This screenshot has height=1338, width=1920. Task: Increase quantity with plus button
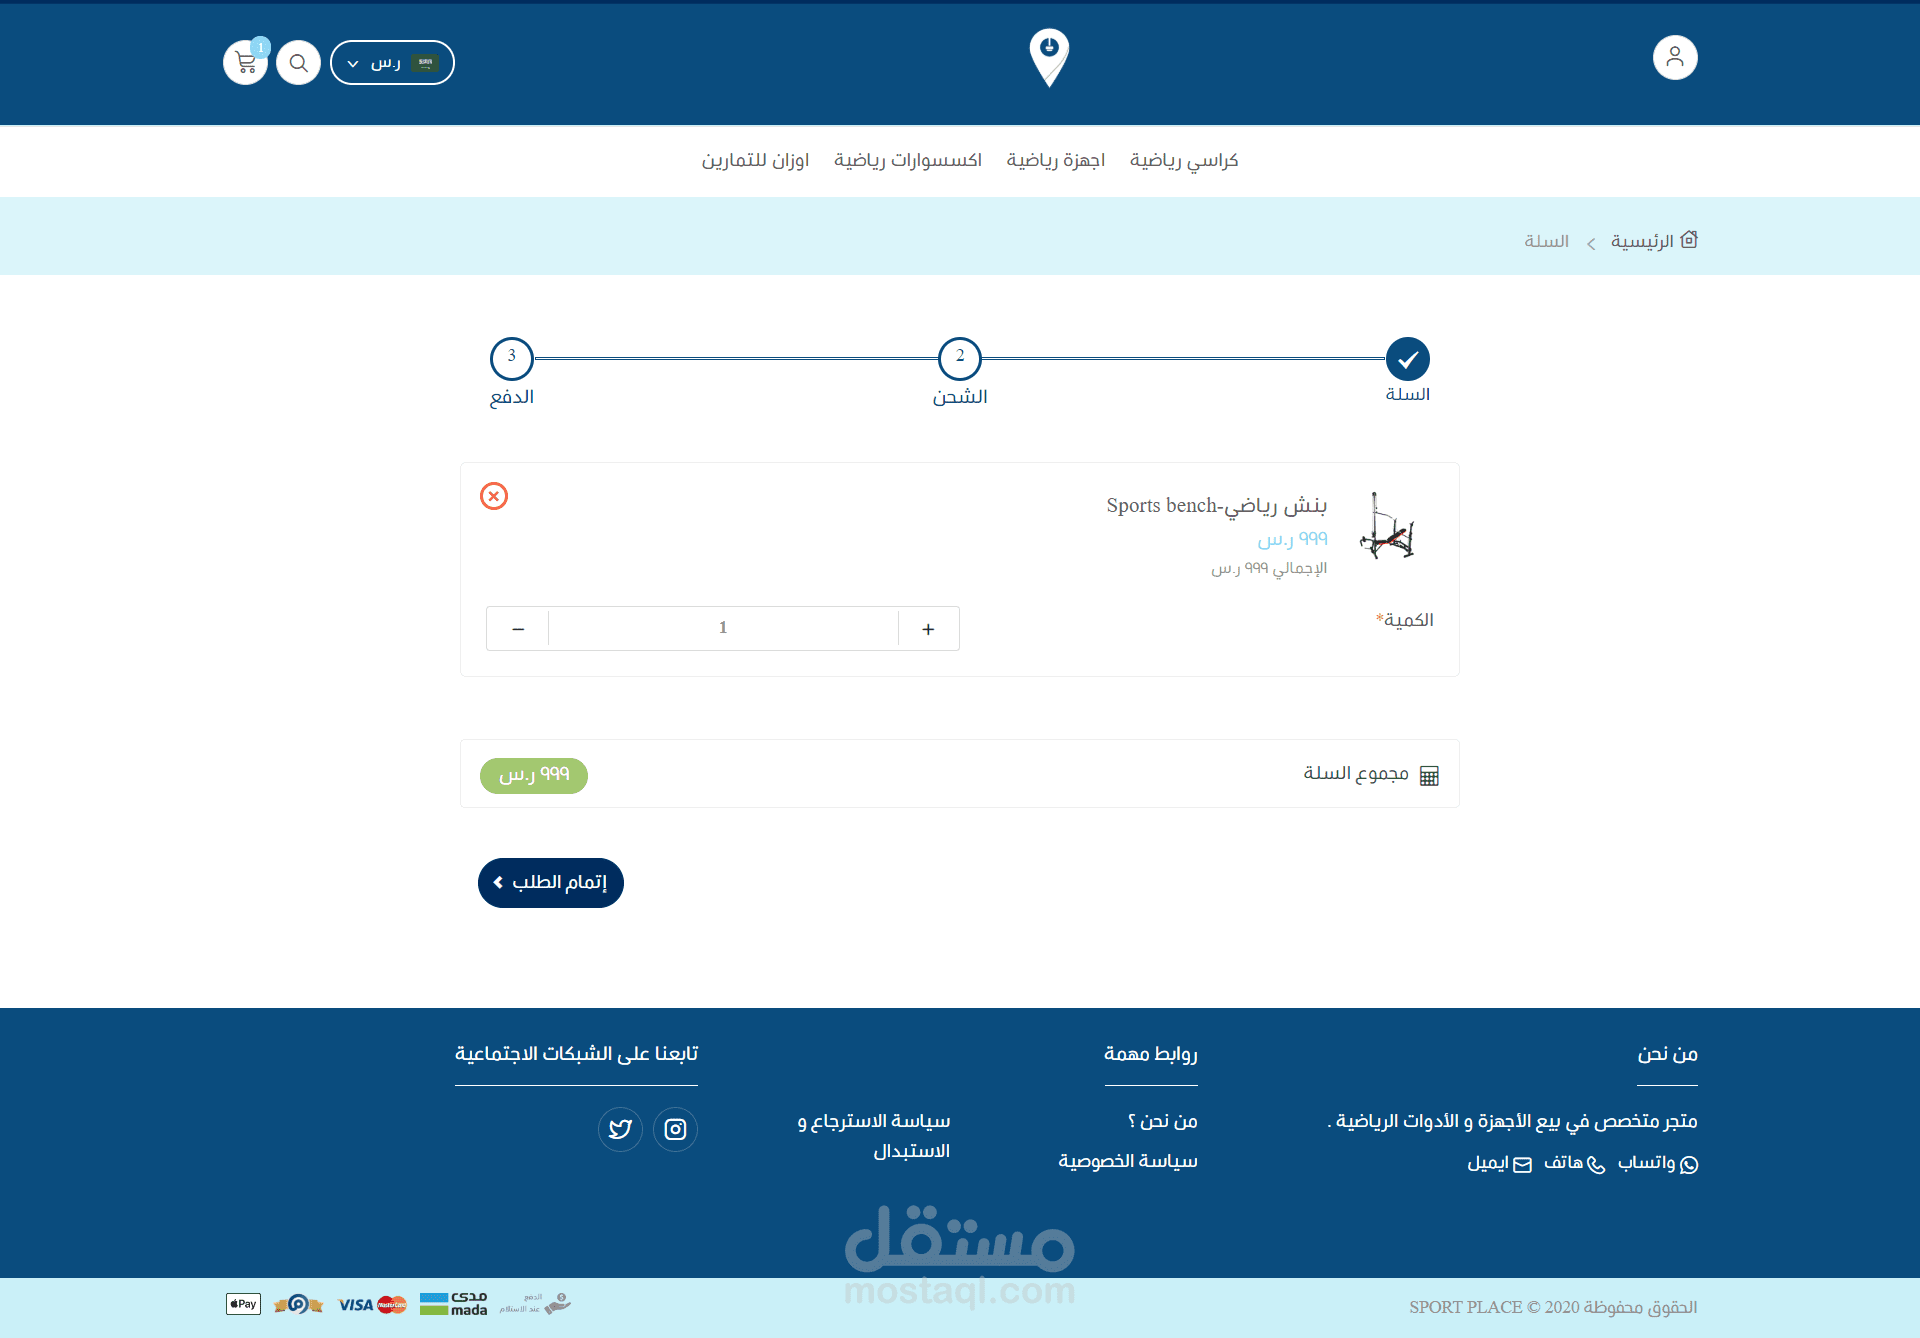pos(928,629)
